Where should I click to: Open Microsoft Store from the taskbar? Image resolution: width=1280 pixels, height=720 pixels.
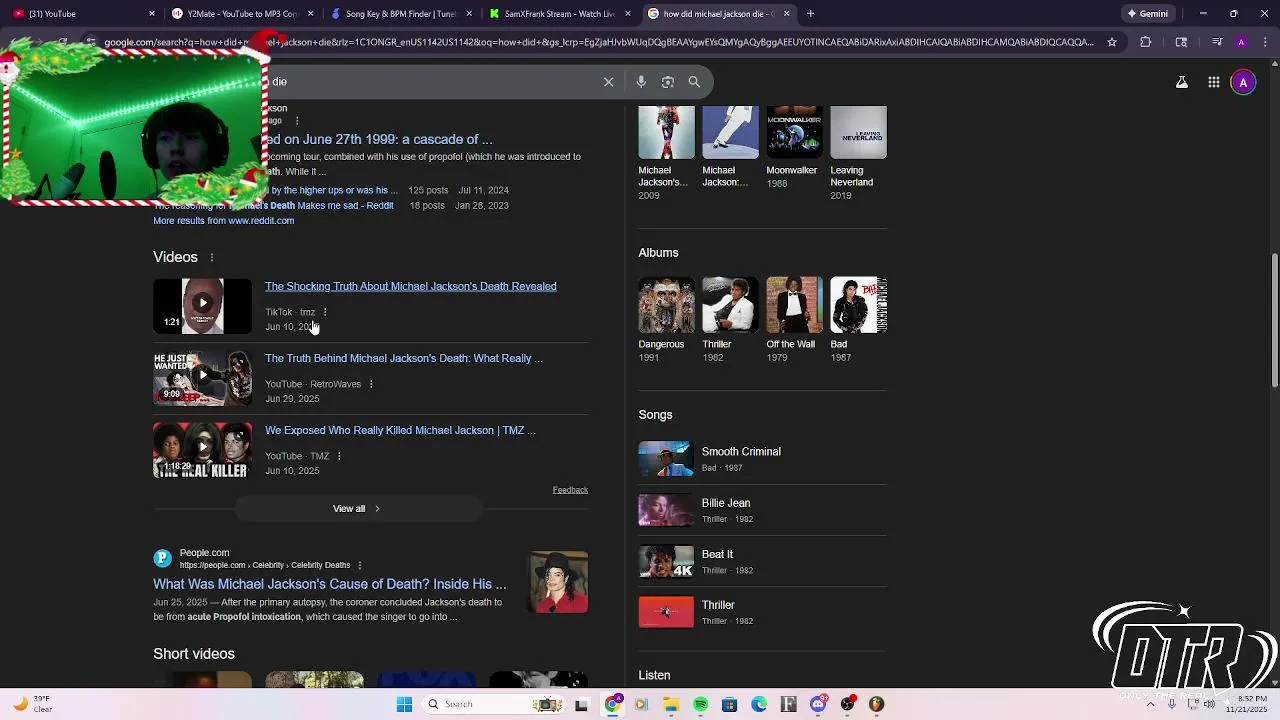729,704
